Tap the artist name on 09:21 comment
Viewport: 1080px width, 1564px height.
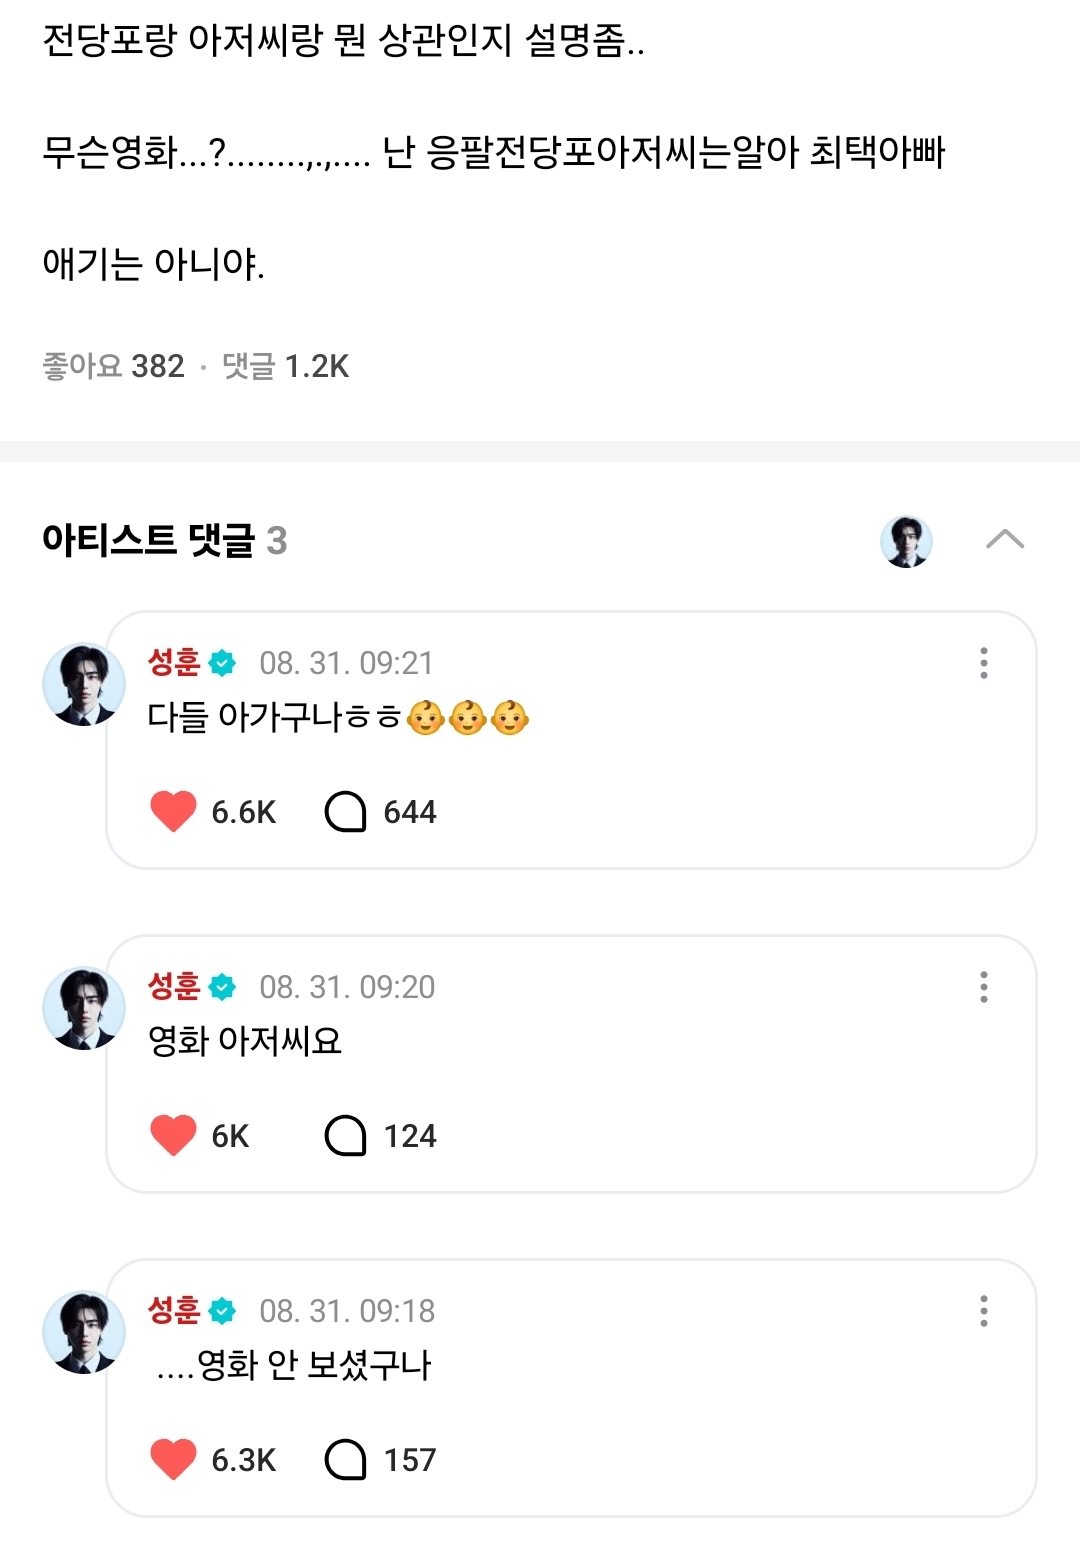[x=174, y=662]
